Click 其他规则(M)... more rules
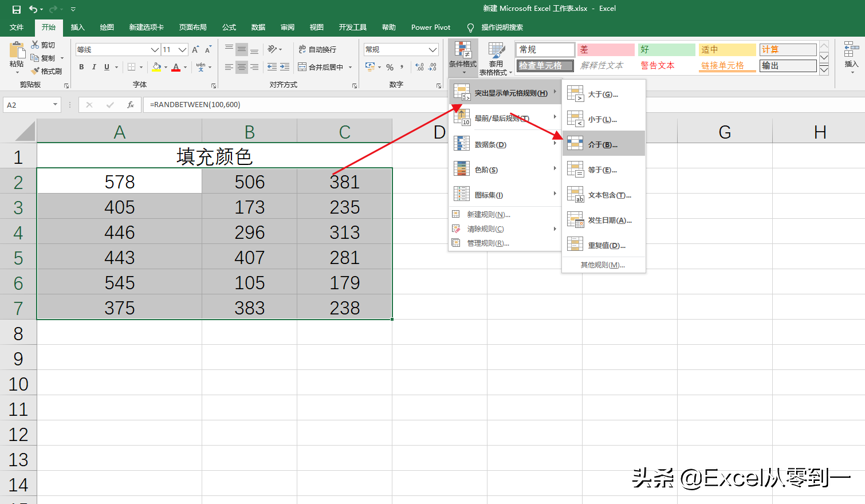The width and height of the screenshot is (865, 504). click(604, 265)
